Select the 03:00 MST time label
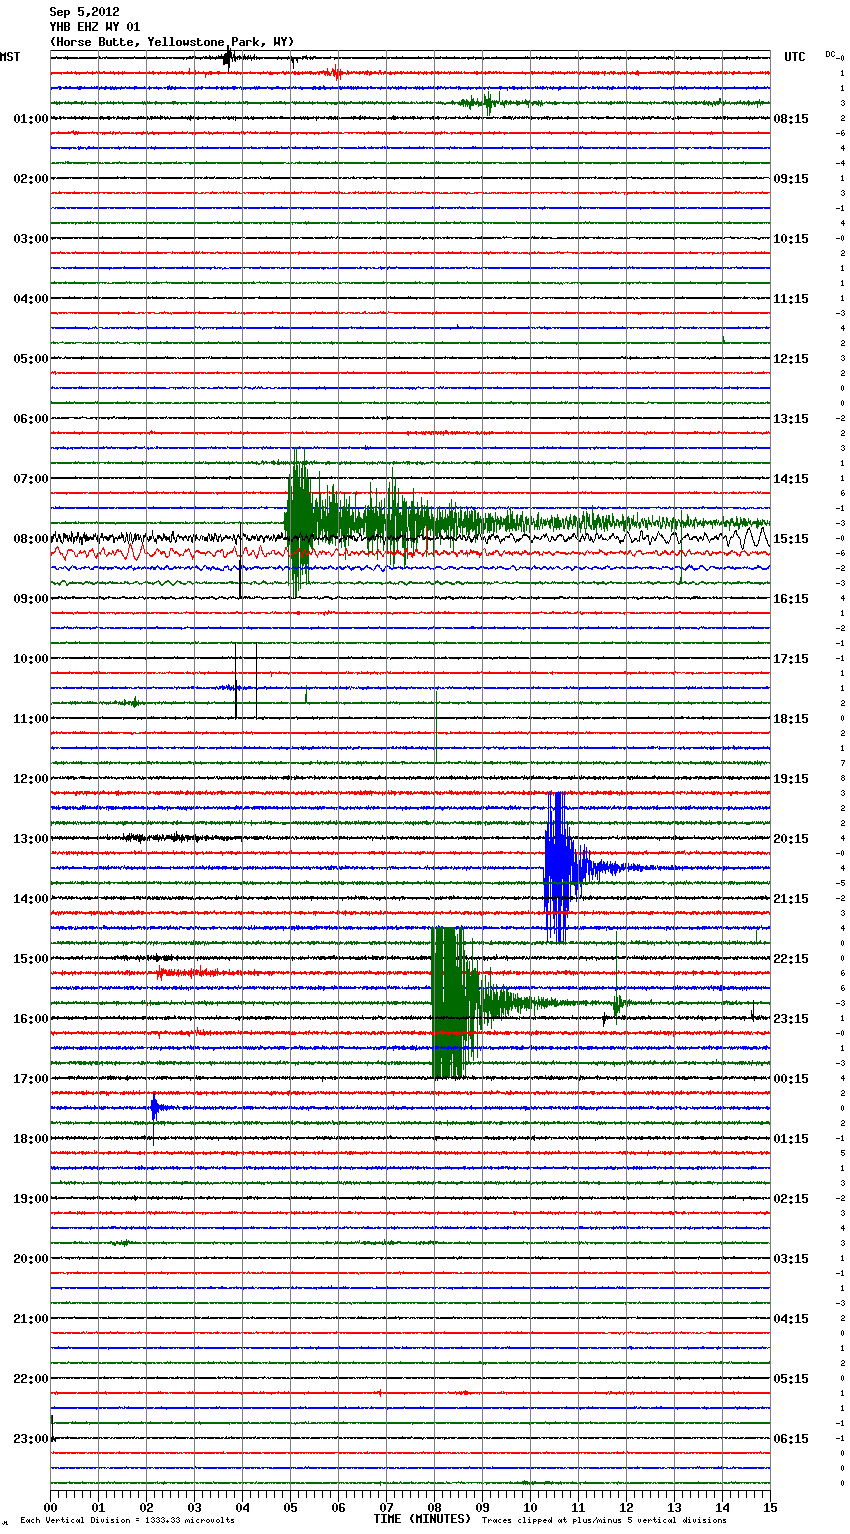The height and width of the screenshot is (1534, 850). (30, 239)
